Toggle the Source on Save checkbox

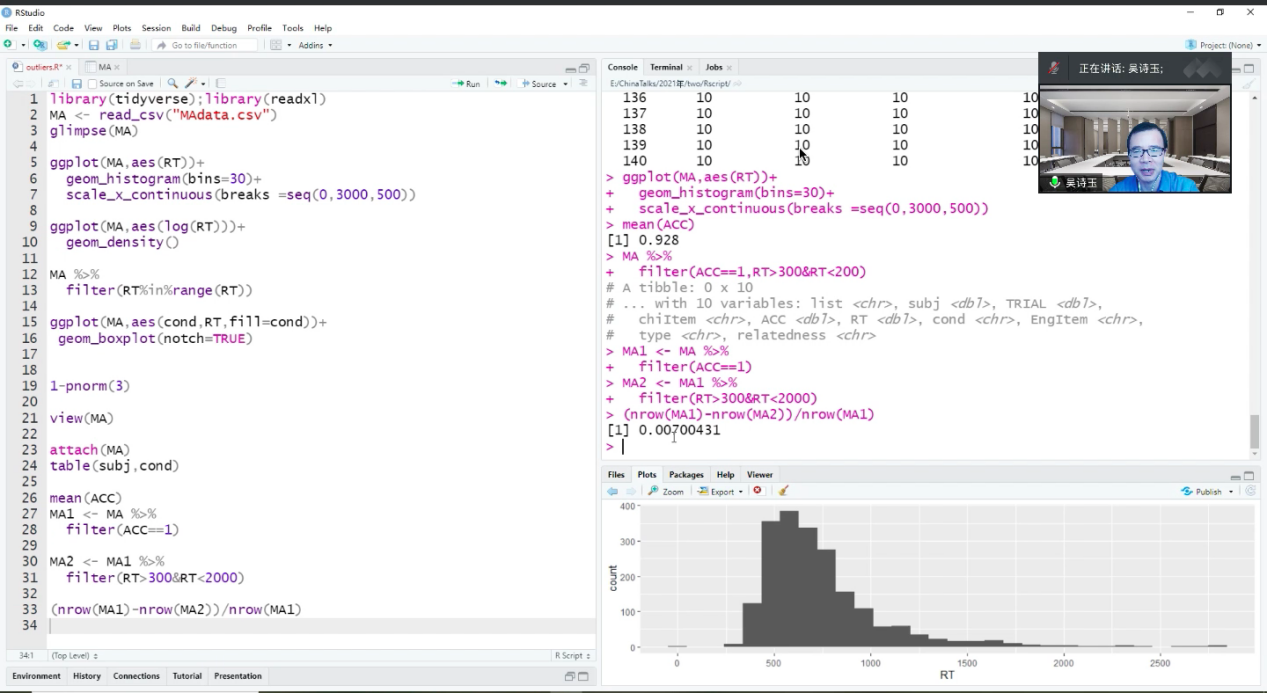[93, 84]
